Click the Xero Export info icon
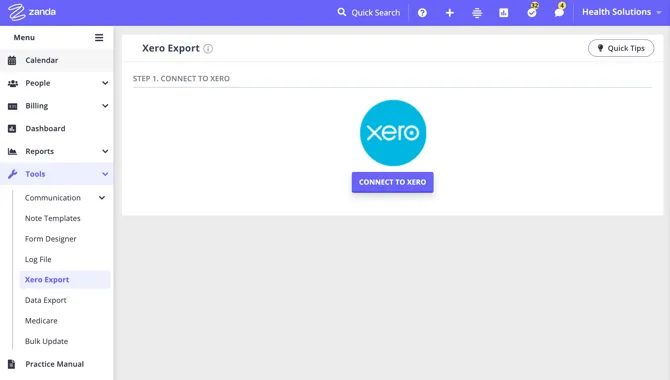This screenshot has width=670, height=380. 208,49
